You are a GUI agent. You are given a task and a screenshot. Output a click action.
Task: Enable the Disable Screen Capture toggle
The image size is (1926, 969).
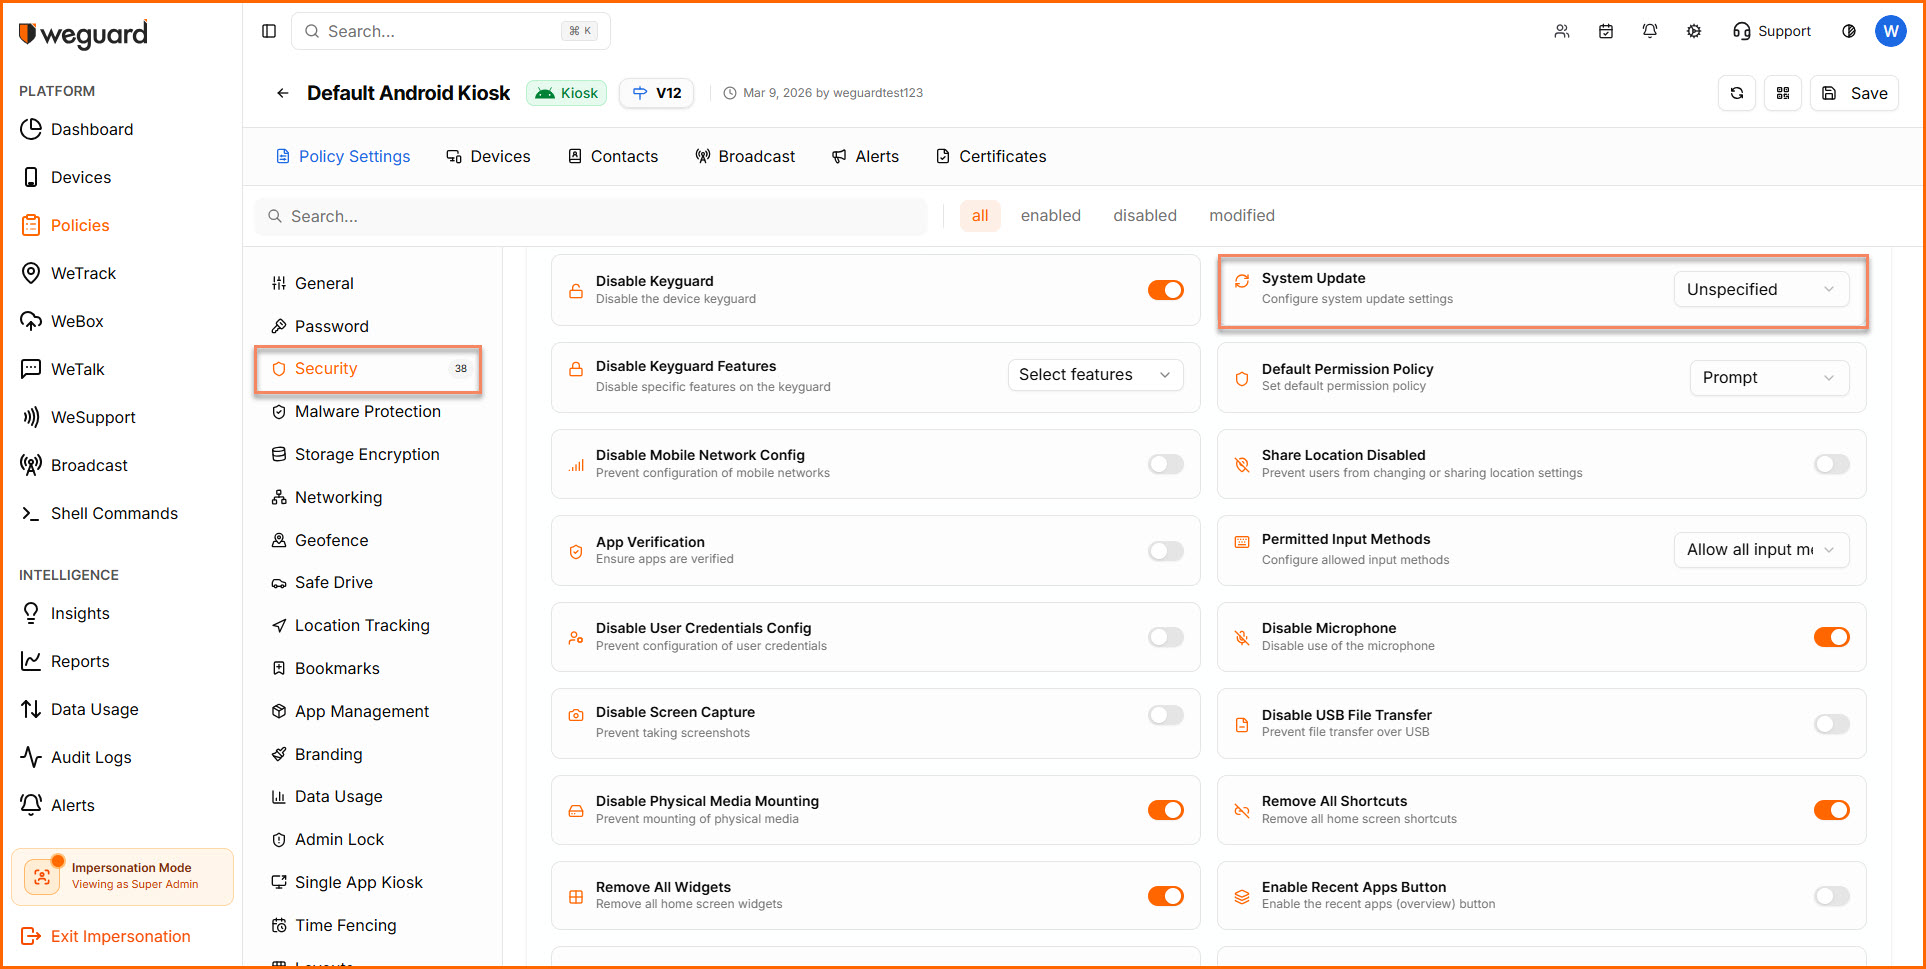point(1165,715)
